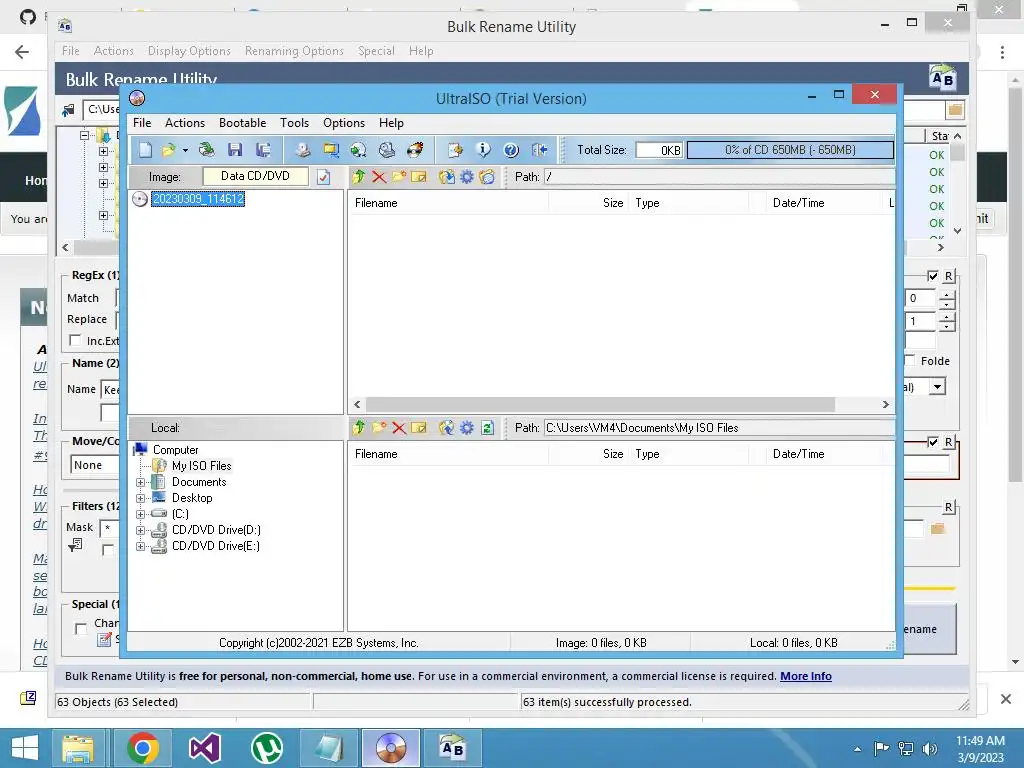This screenshot has height=768, width=1024.
Task: Click the gear settings icon in Image toolbar
Action: click(467, 177)
